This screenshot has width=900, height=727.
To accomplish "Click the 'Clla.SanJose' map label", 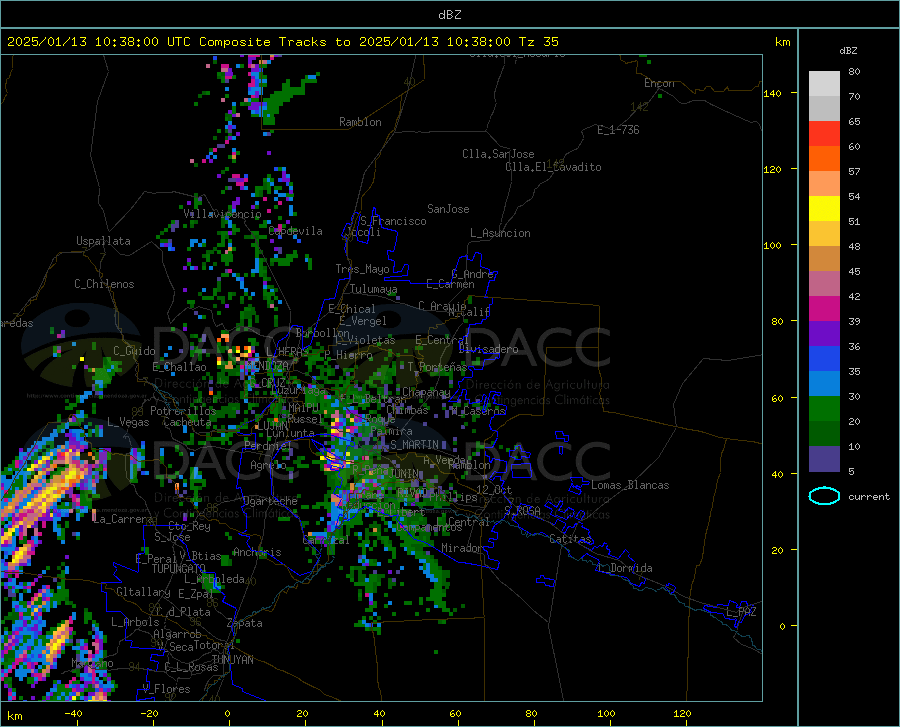I will tap(498, 154).
